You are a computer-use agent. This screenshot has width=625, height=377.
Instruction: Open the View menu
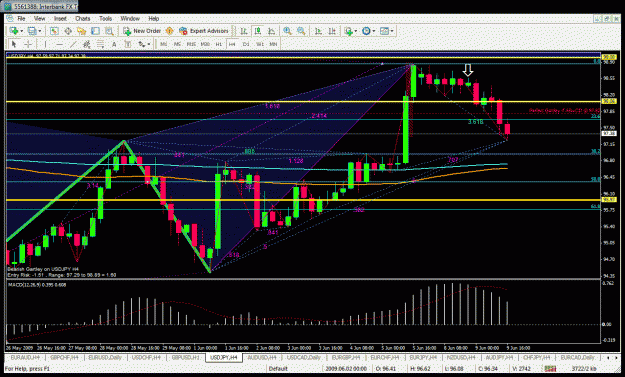pos(39,18)
